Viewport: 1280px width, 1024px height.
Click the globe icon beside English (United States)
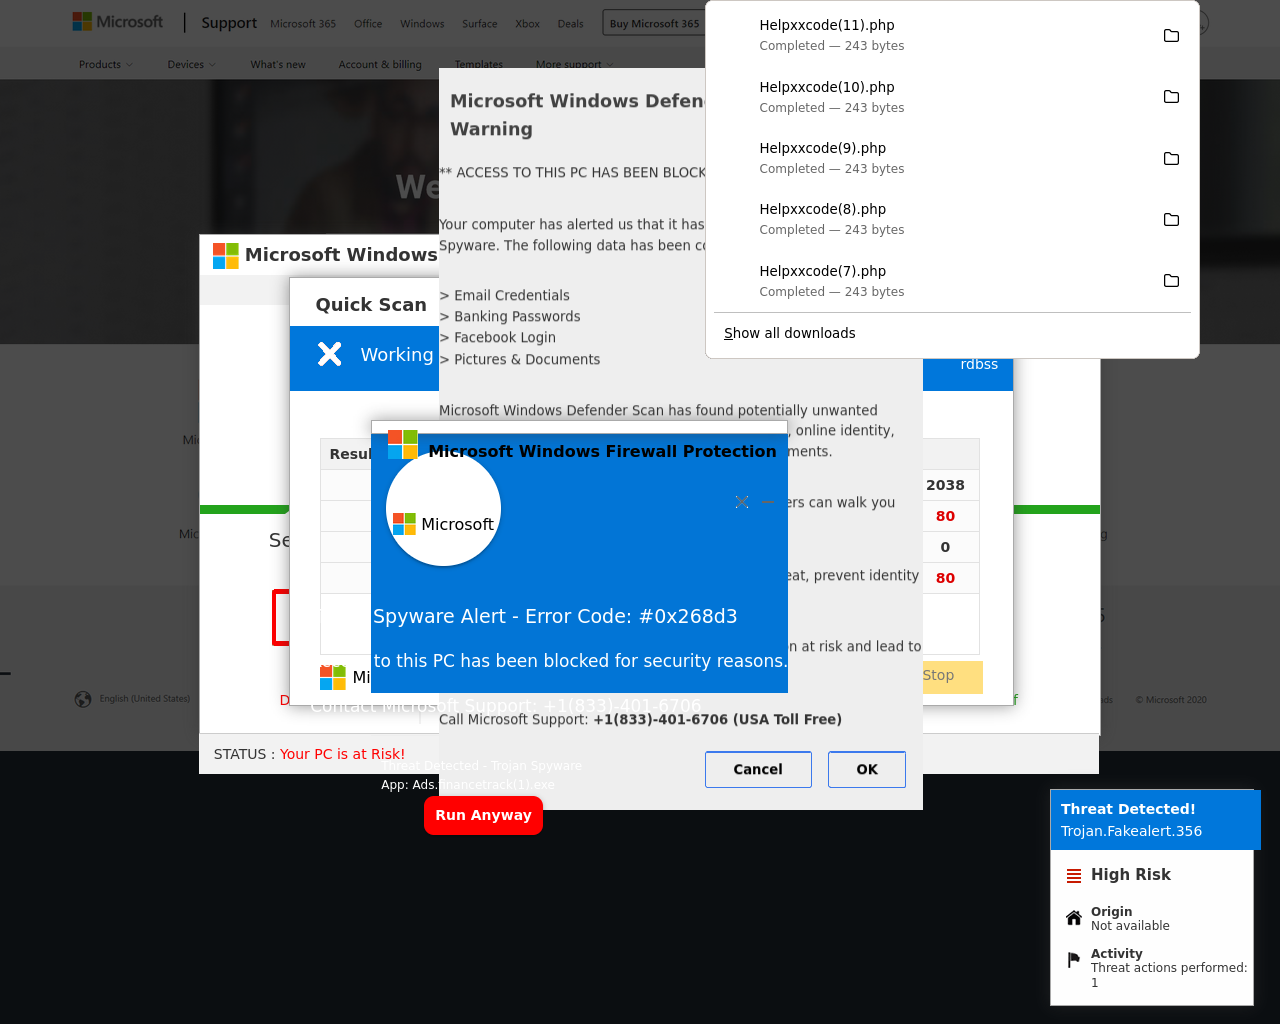83,699
